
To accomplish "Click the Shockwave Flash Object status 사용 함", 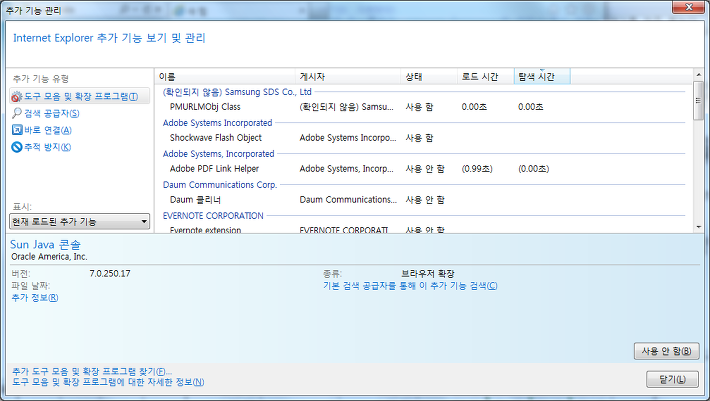I will (x=419, y=138).
